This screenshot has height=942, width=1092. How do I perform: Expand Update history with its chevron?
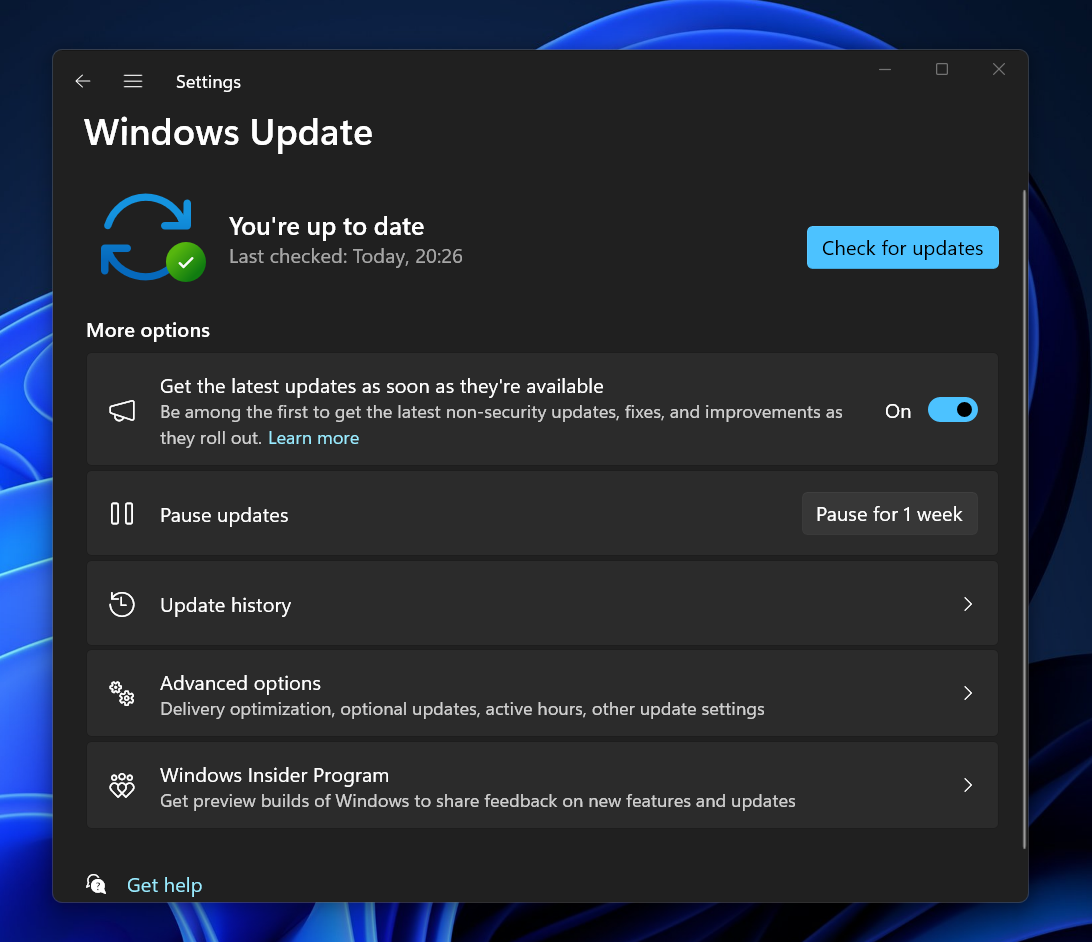(967, 604)
